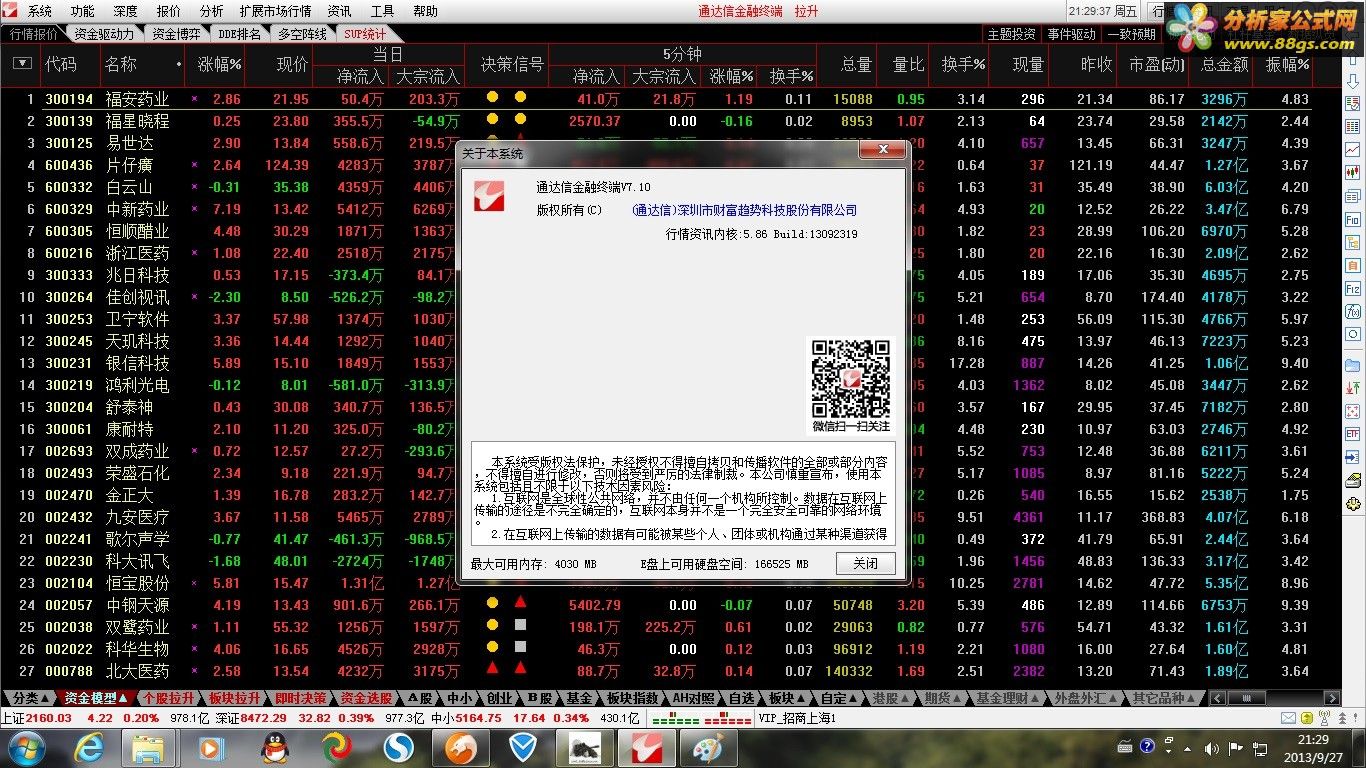Select the 创业 bottom tab
1366x768 pixels.
(x=499, y=698)
